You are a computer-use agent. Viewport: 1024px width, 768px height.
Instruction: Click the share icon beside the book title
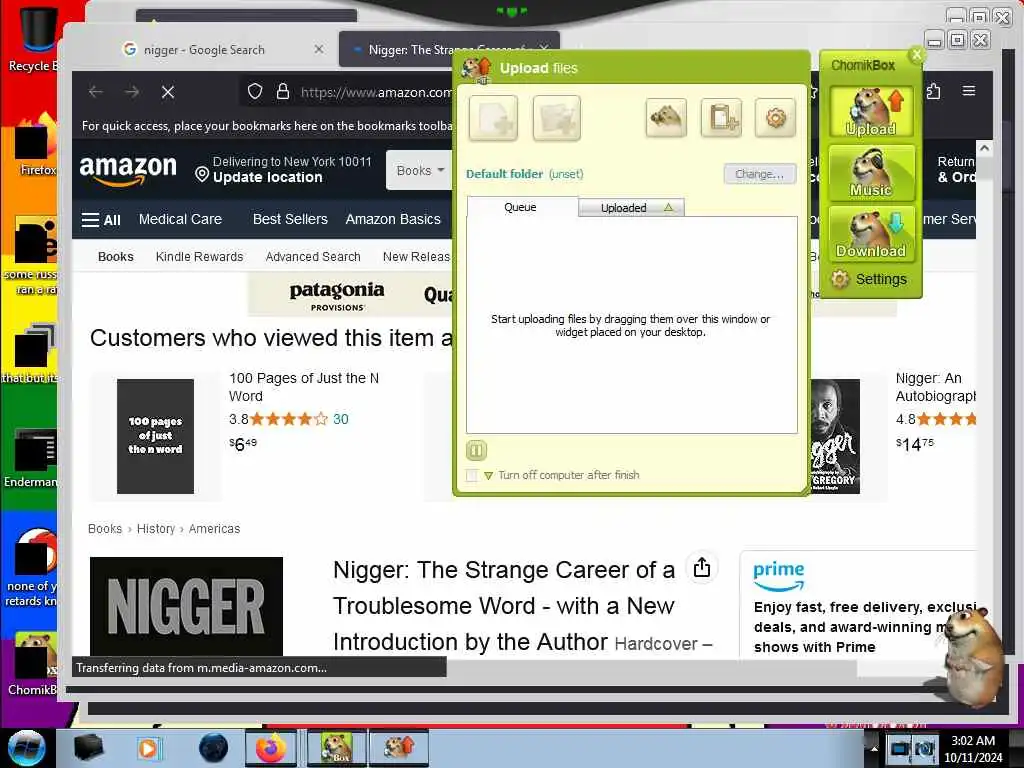pos(702,568)
